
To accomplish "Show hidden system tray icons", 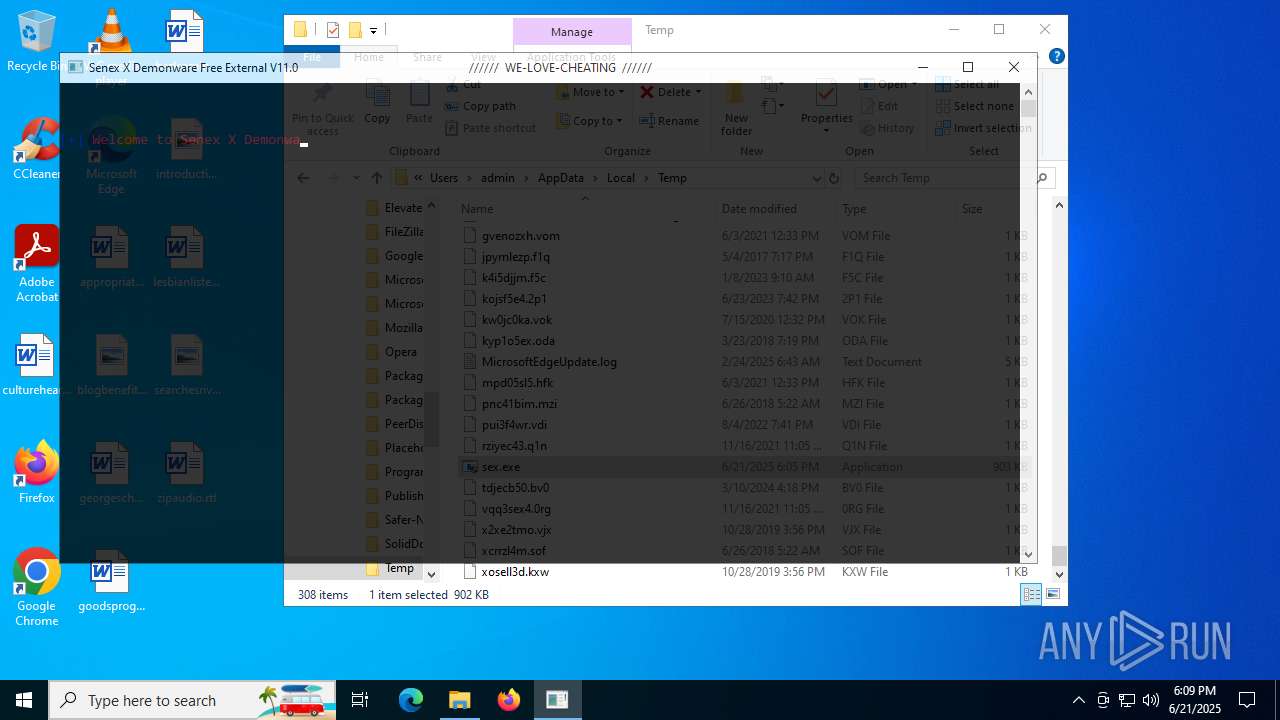I will (x=1078, y=700).
